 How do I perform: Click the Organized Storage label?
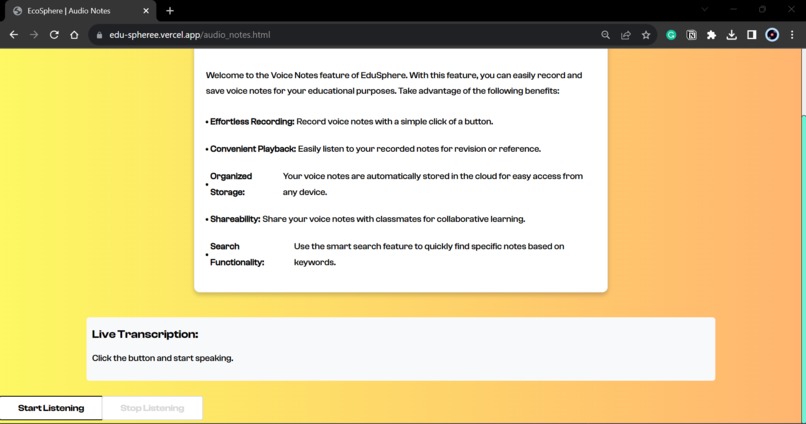coord(231,184)
